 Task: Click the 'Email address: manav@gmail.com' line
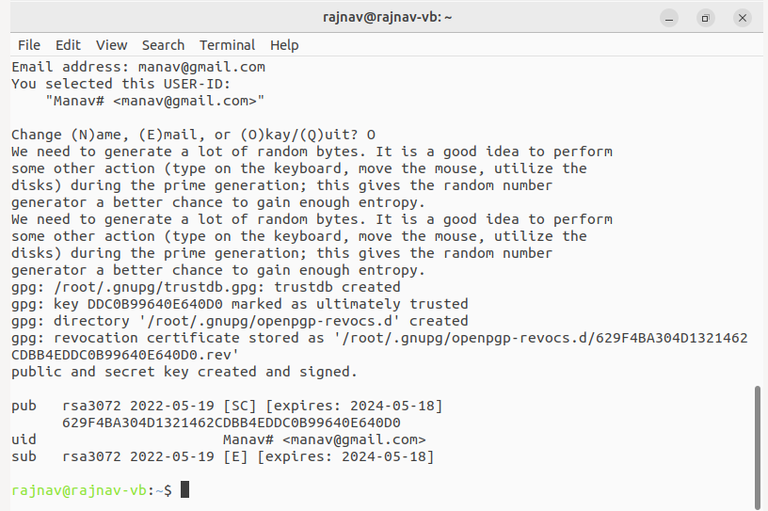pos(138,67)
